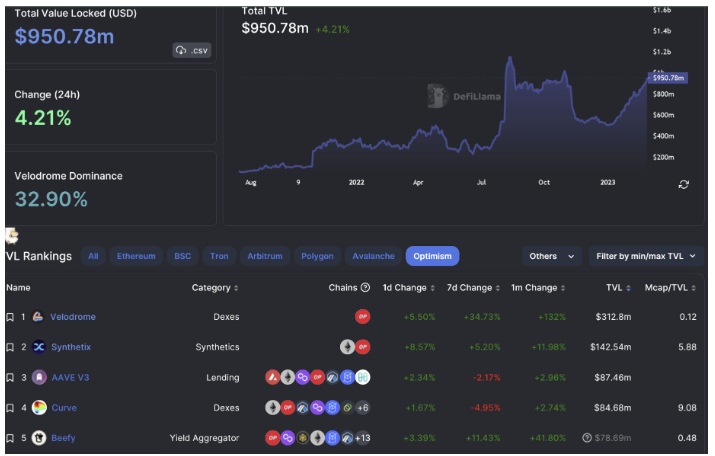715x456 pixels.
Task: Click the Curve rainbow logo
Action: (x=39, y=407)
